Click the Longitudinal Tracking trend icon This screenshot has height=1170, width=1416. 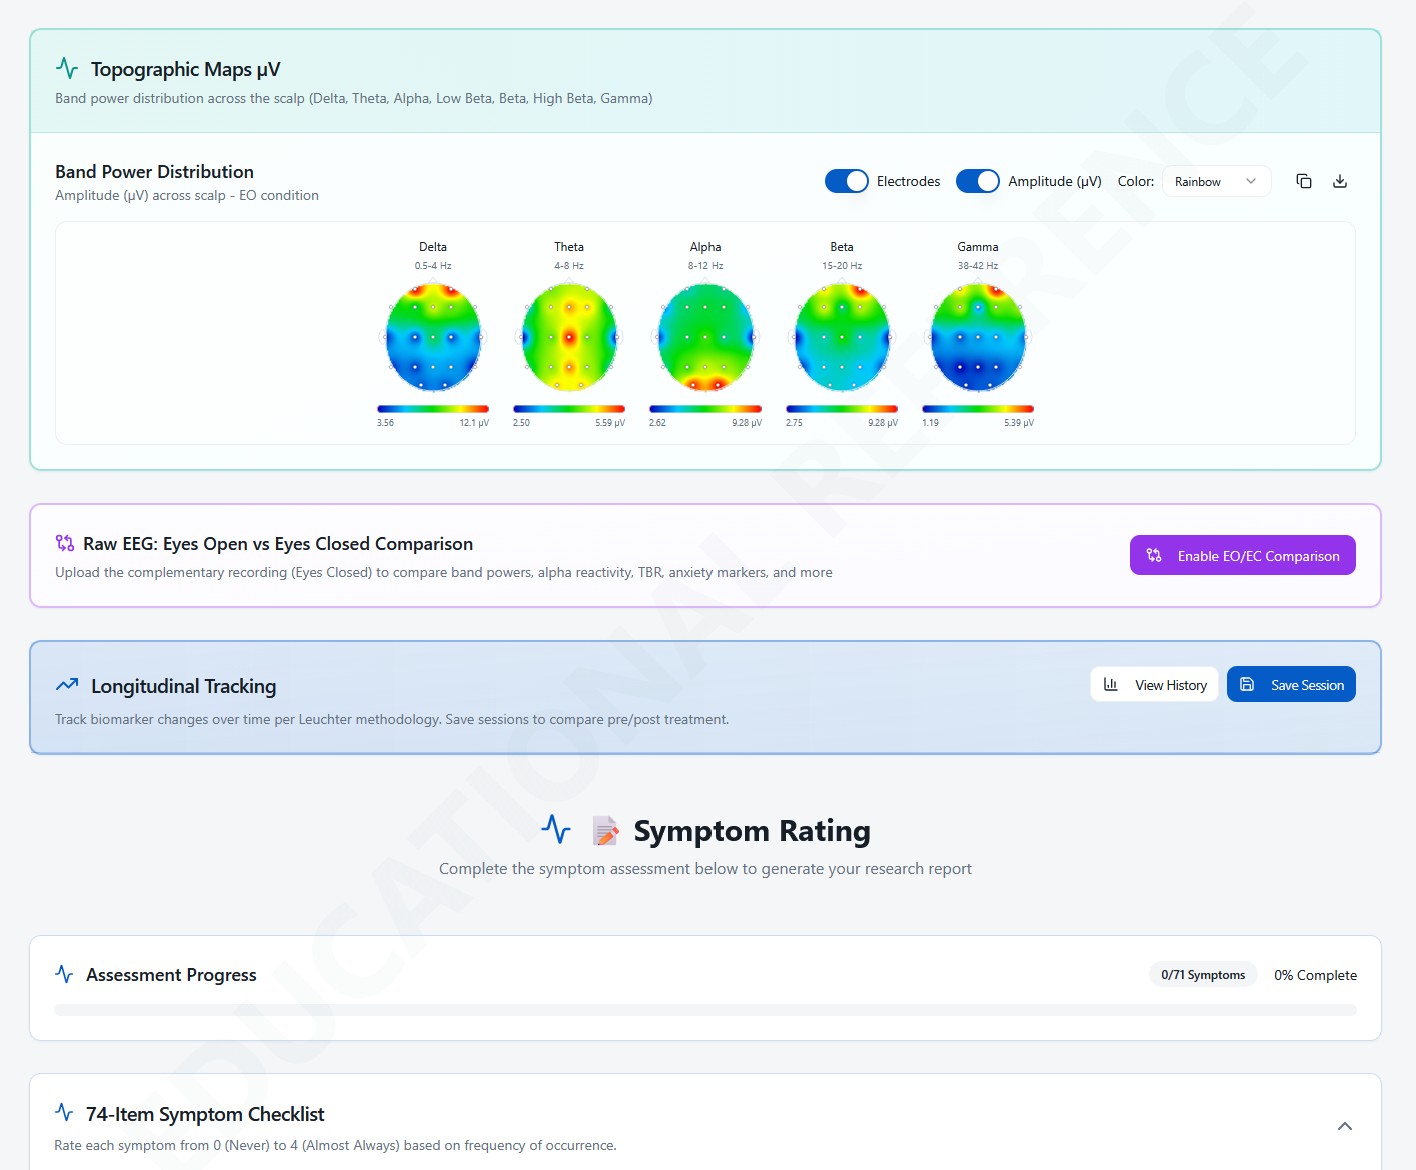tap(67, 685)
